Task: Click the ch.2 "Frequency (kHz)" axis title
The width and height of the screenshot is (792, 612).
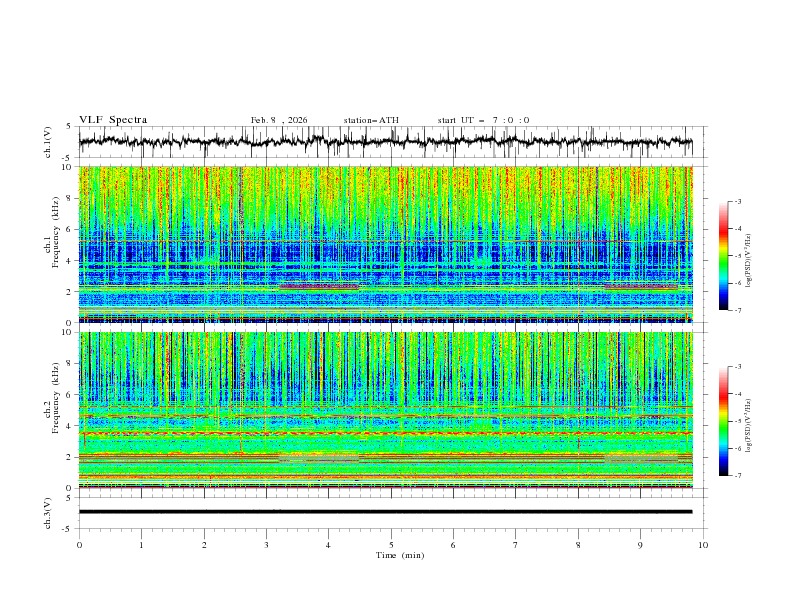Action: (x=56, y=398)
